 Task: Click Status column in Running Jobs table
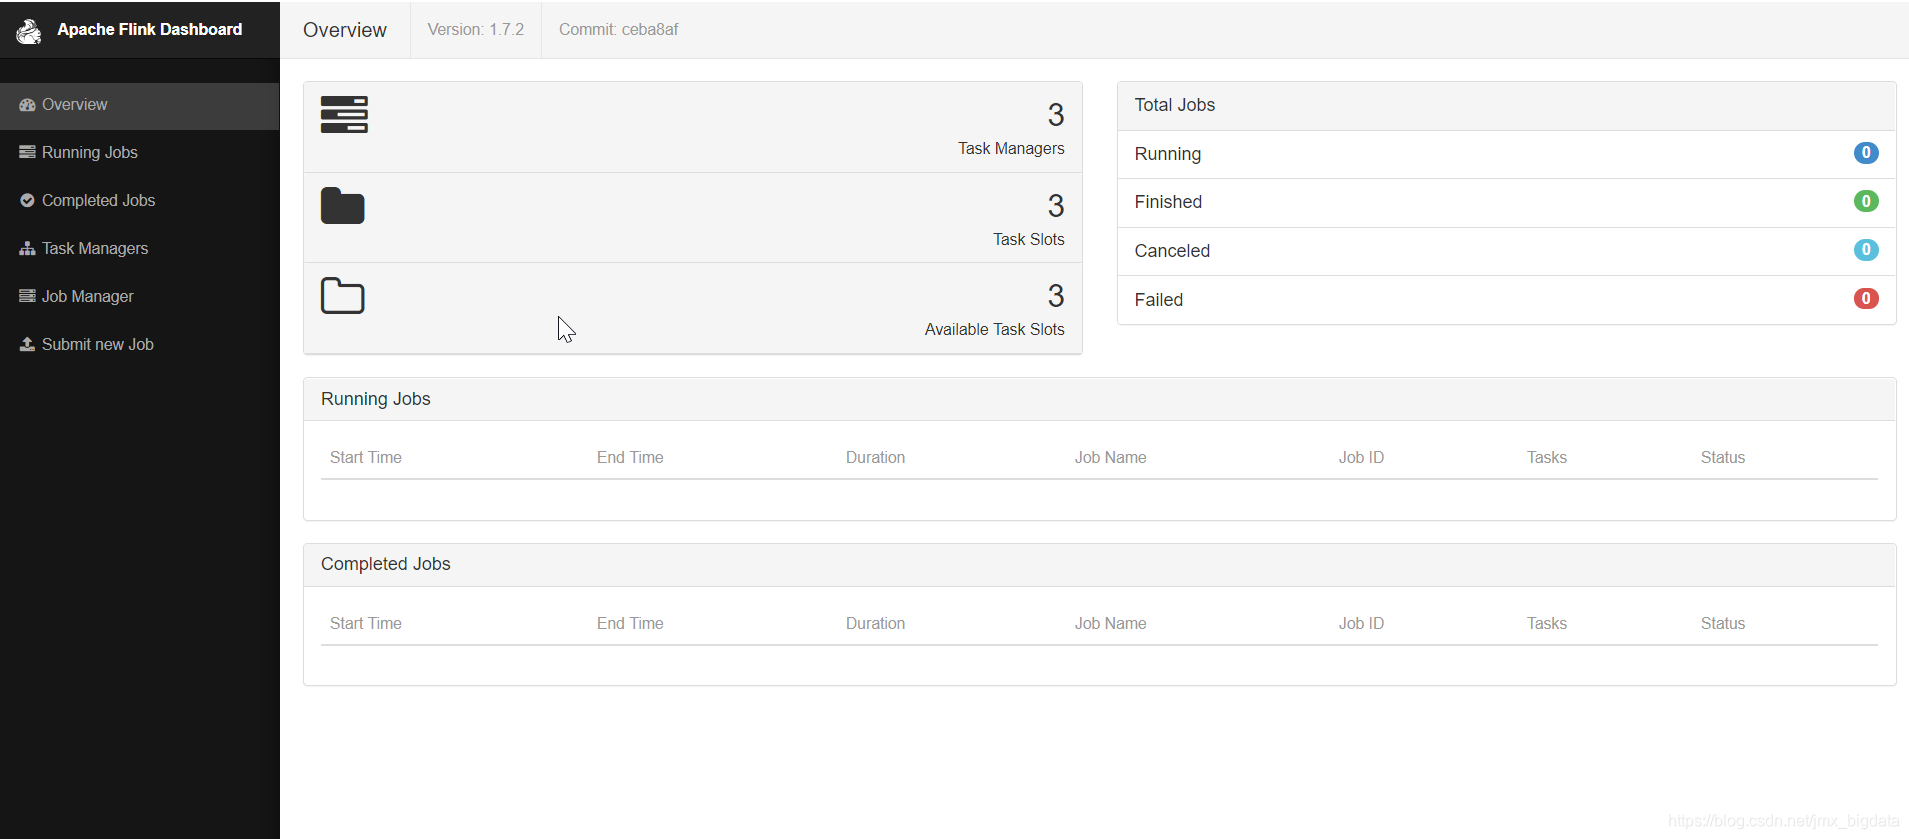click(1723, 458)
